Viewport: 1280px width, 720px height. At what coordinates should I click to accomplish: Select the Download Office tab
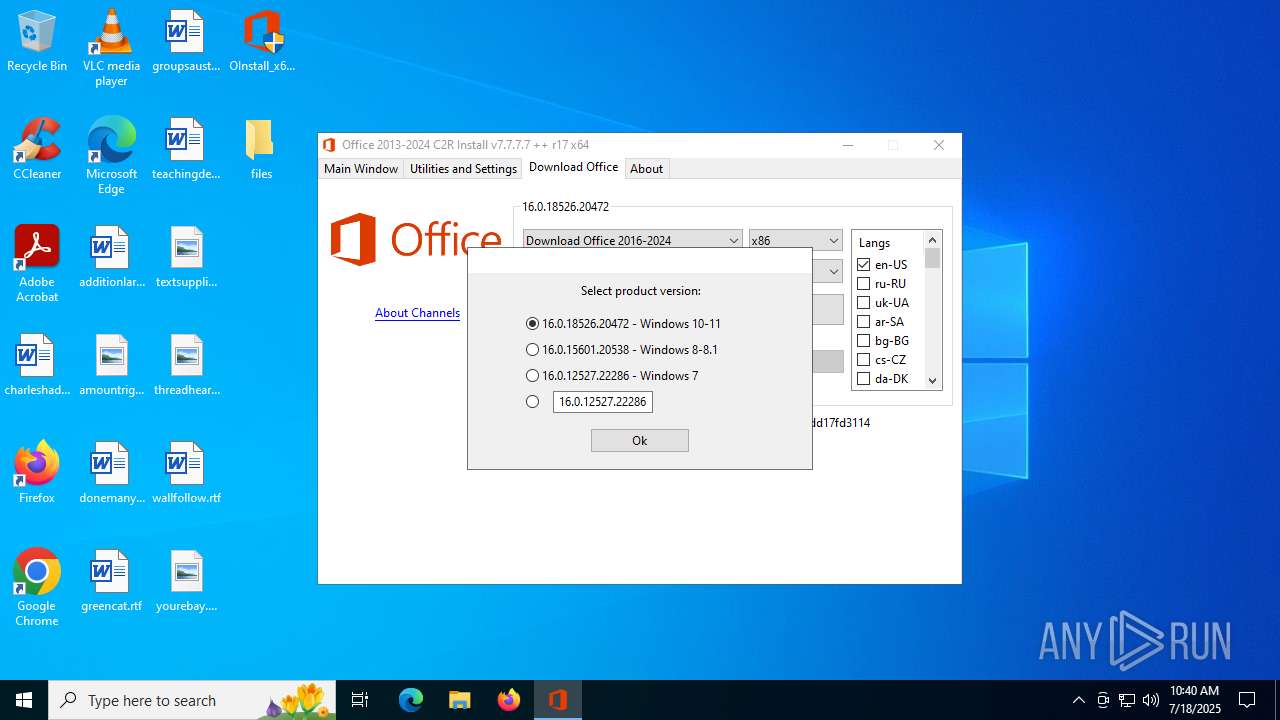pyautogui.click(x=573, y=167)
